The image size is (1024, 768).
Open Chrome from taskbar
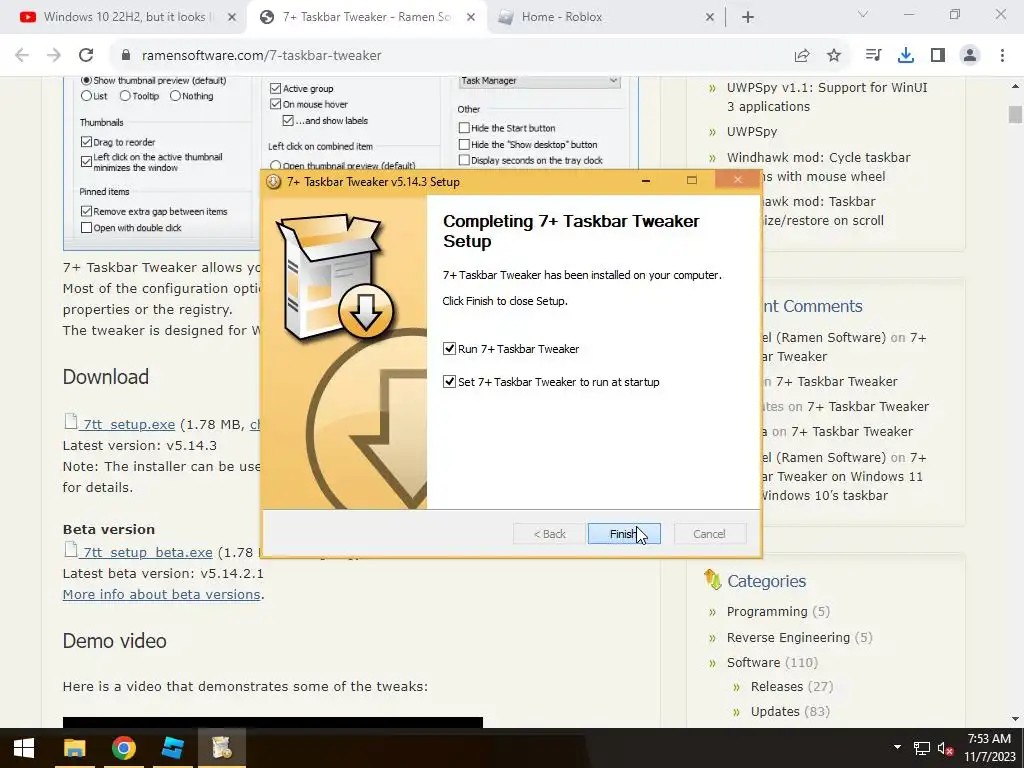pyautogui.click(x=123, y=748)
